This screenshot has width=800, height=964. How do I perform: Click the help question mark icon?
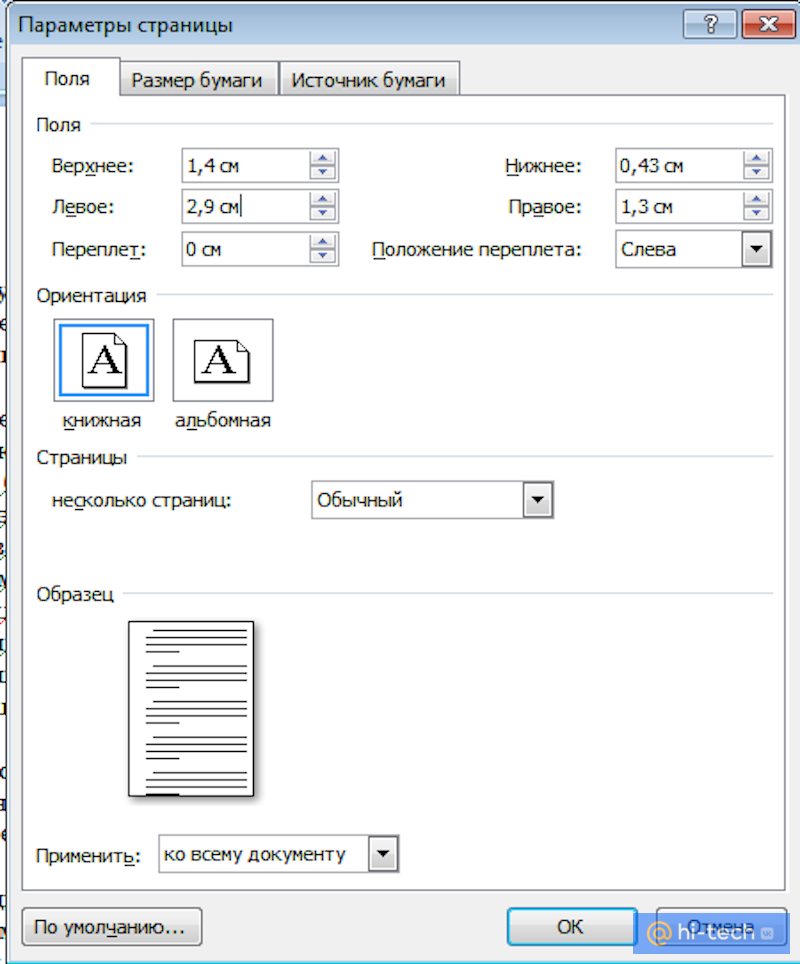(710, 24)
